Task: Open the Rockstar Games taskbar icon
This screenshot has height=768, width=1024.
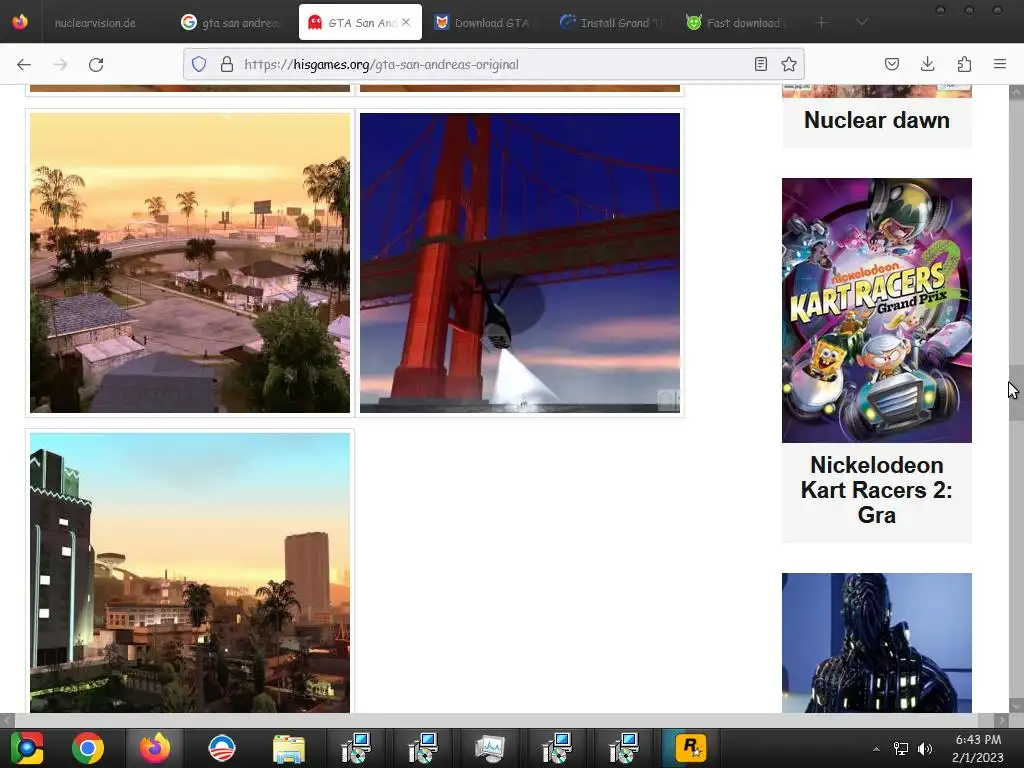Action: [x=691, y=748]
